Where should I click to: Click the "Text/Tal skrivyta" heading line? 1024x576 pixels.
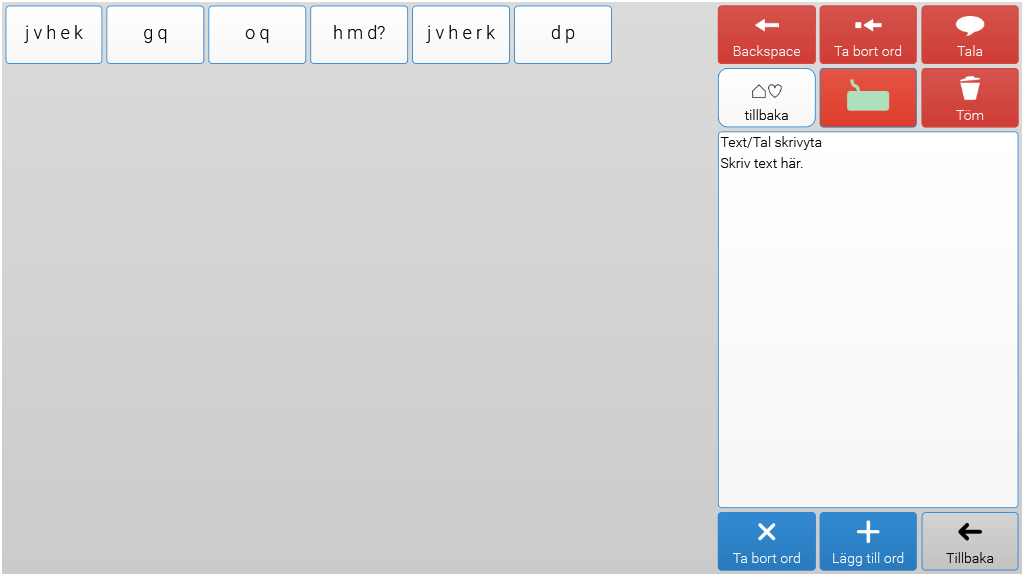771,143
